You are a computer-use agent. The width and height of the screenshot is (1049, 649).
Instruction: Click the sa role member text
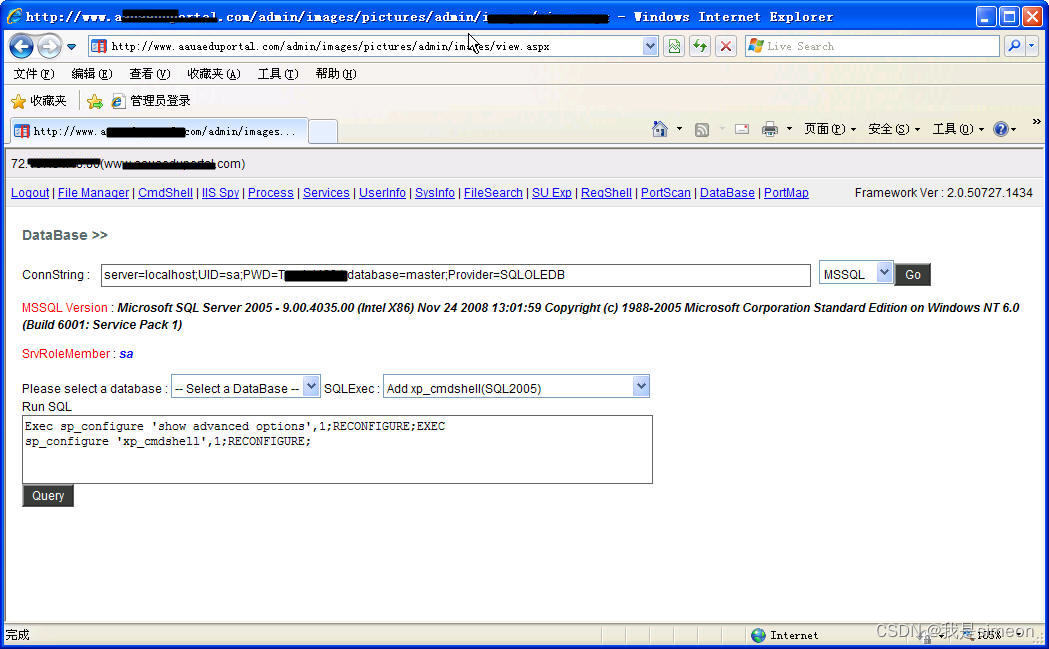point(126,354)
